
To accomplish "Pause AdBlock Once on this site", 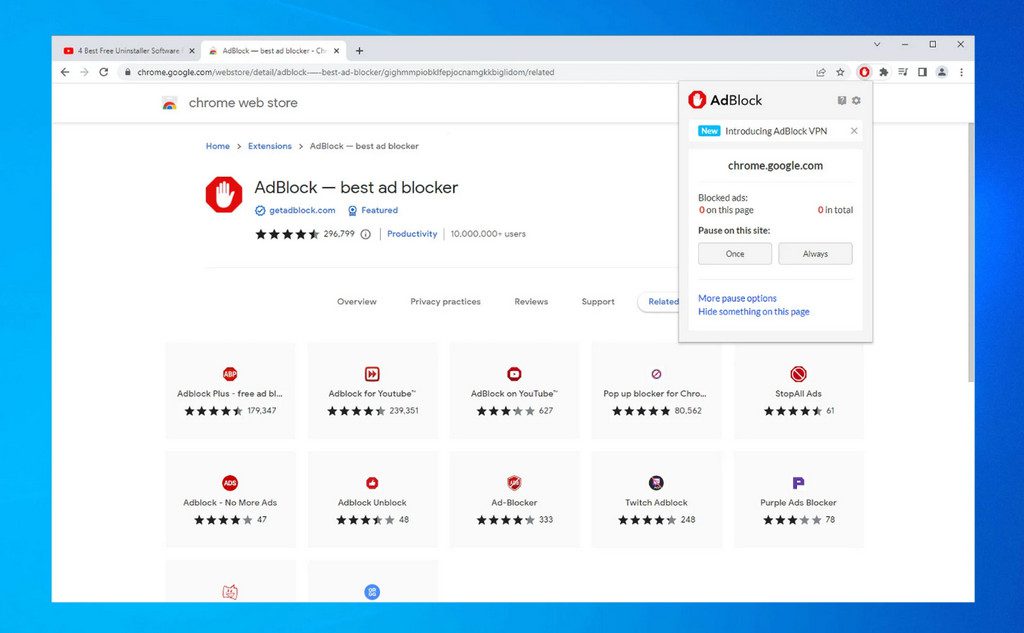I will (735, 253).
